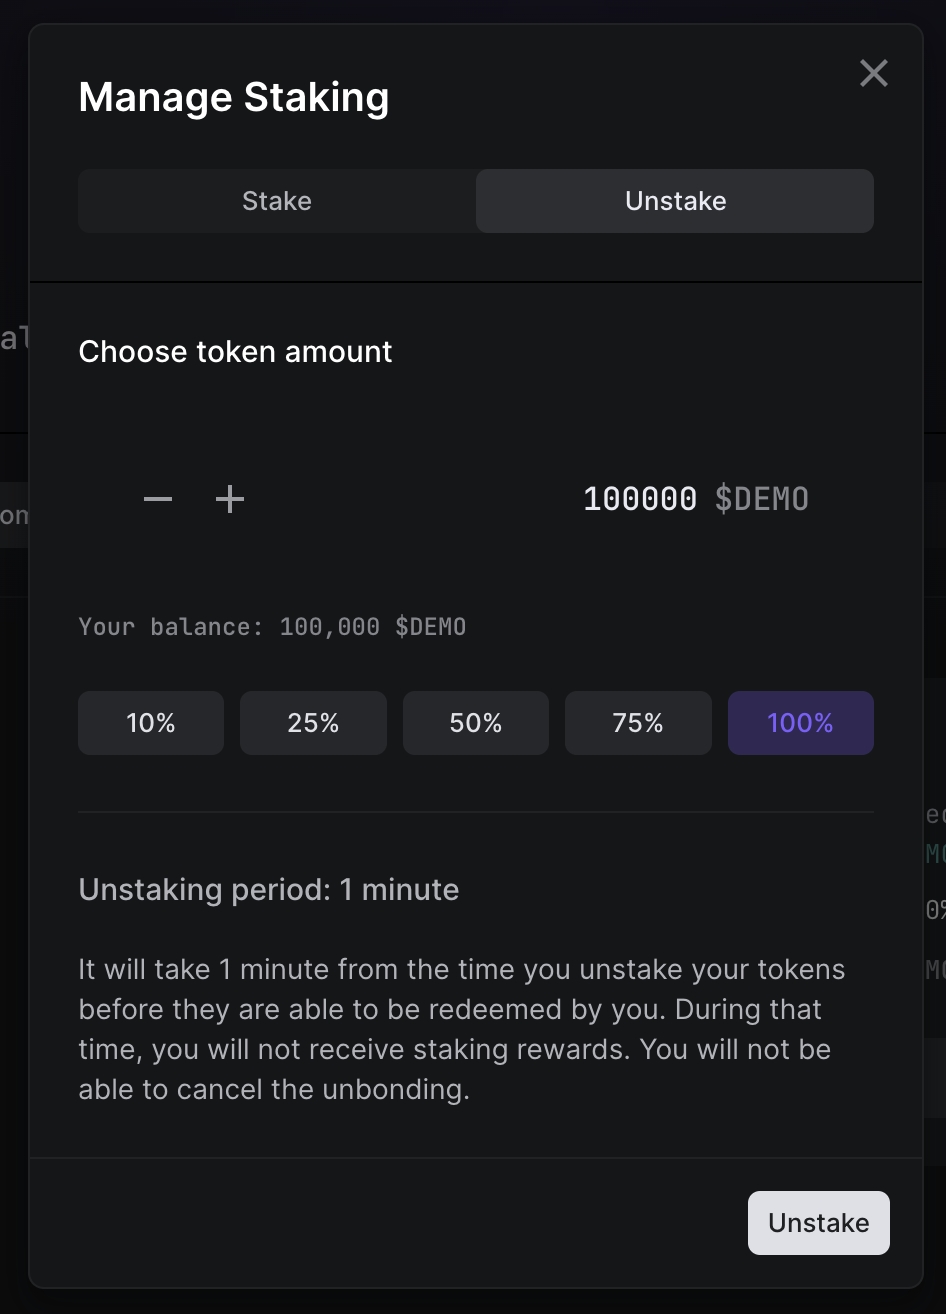946x1314 pixels.
Task: Click the 'Unstaking period: 1 minute' heading
Action: click(268, 890)
